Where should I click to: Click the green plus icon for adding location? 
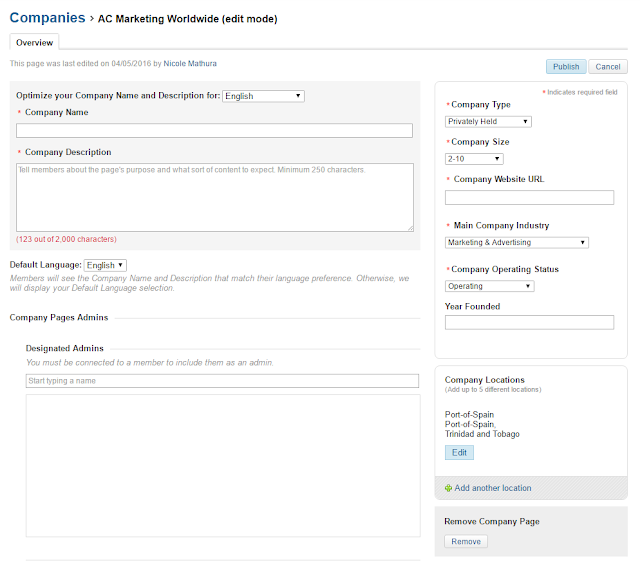(448, 488)
